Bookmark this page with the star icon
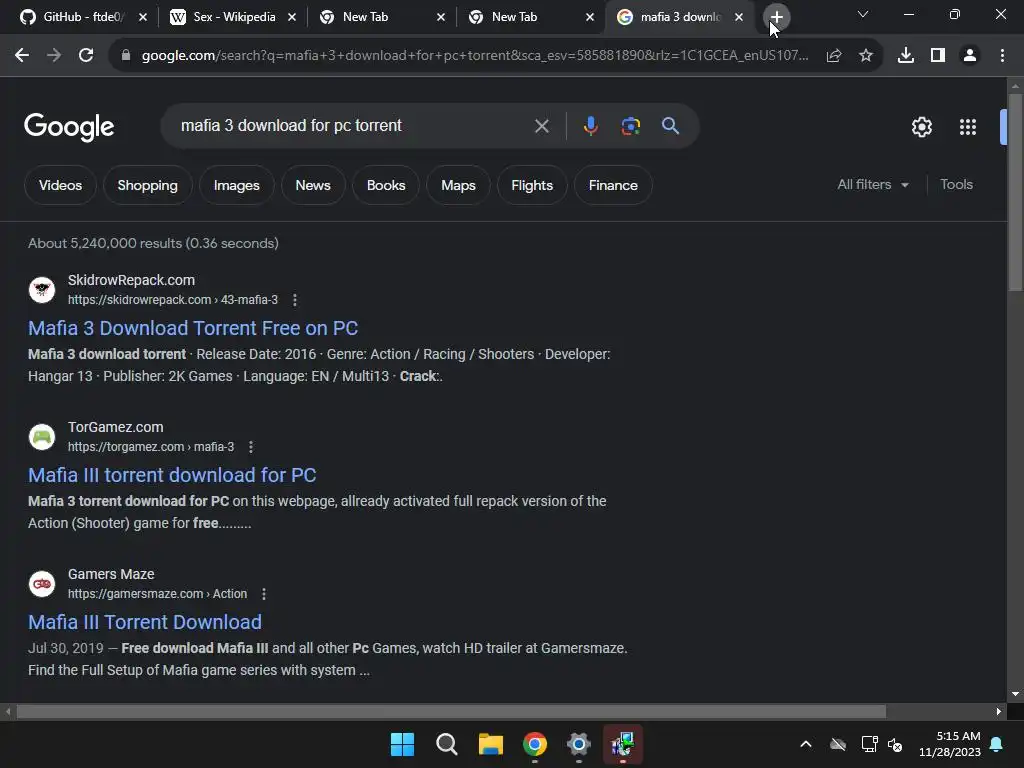 tap(866, 56)
